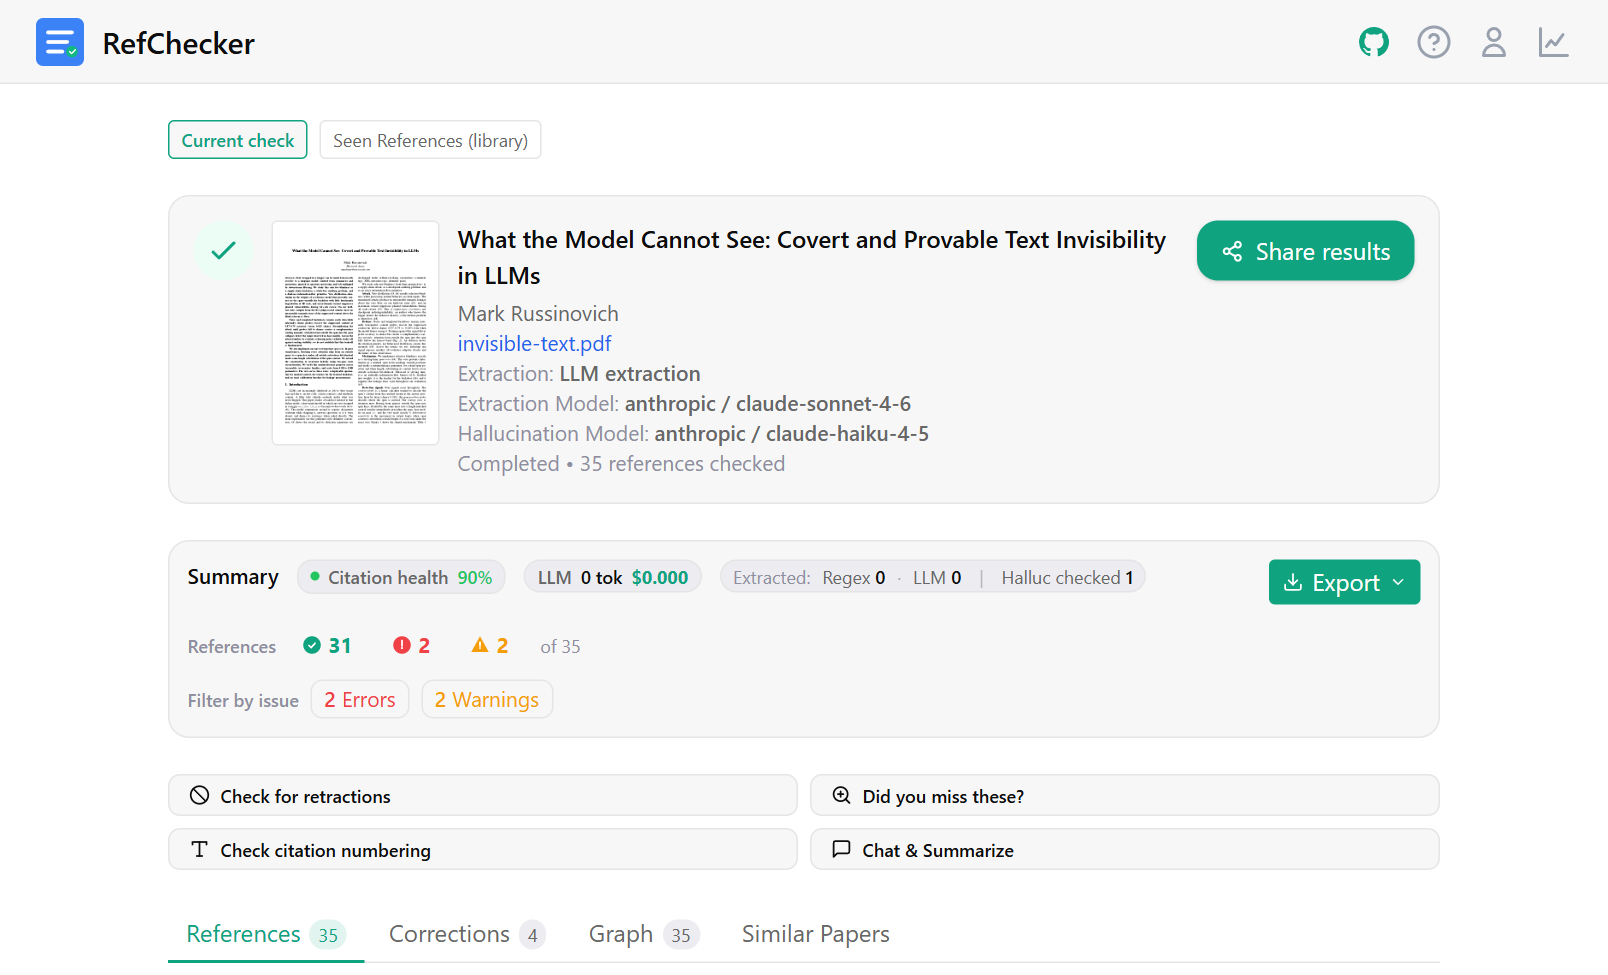Open the paper preview thumbnail
1608x975 pixels.
click(356, 333)
